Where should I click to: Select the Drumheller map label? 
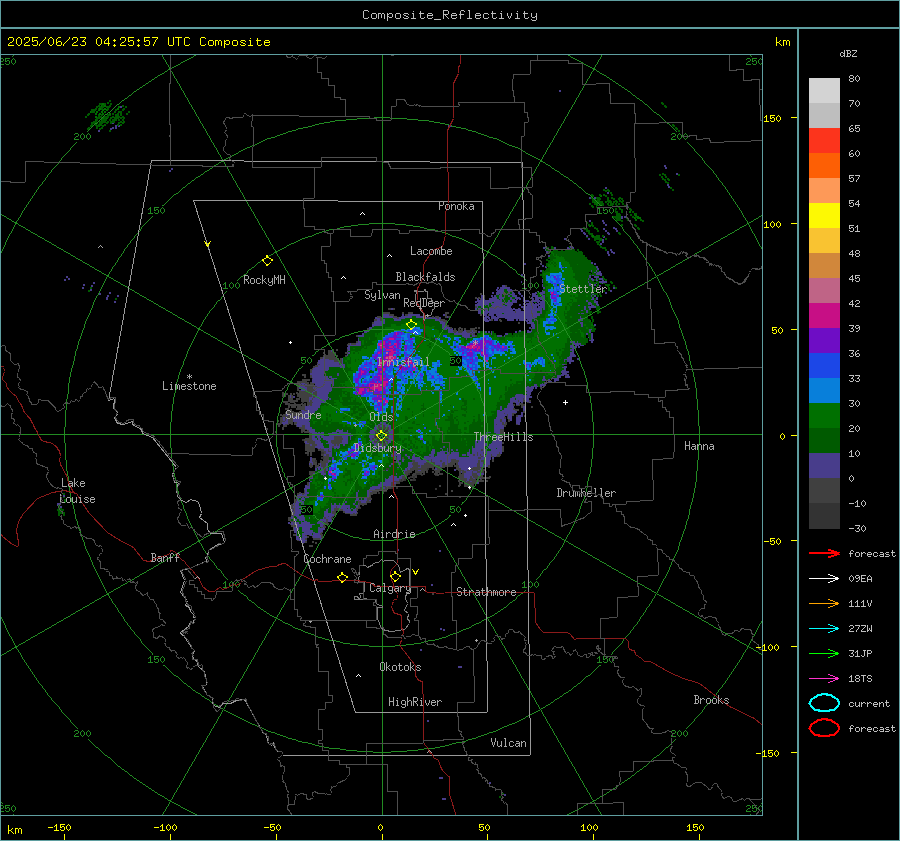click(586, 493)
